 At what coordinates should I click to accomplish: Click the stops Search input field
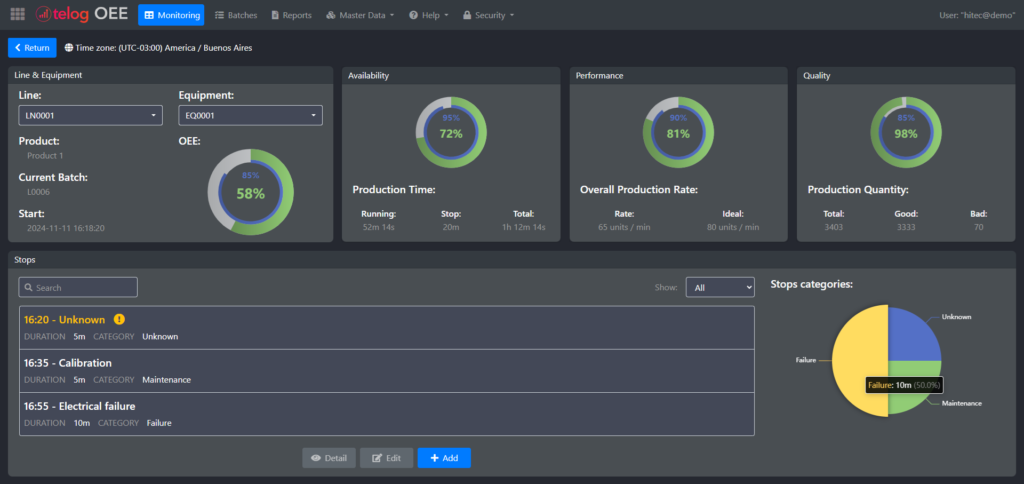tap(78, 288)
